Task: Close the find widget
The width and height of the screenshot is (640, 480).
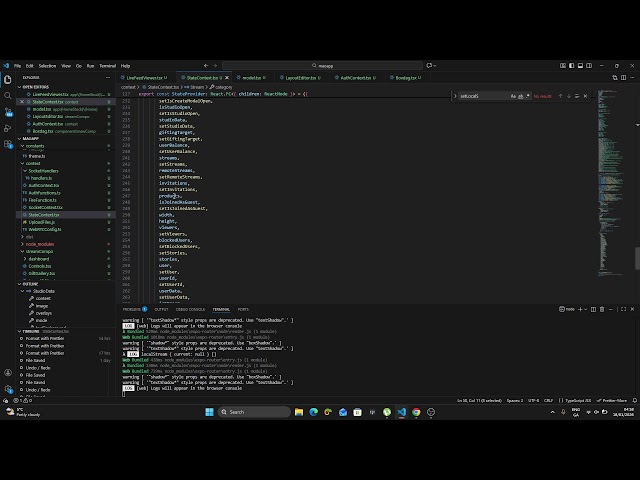Action: 585,96
